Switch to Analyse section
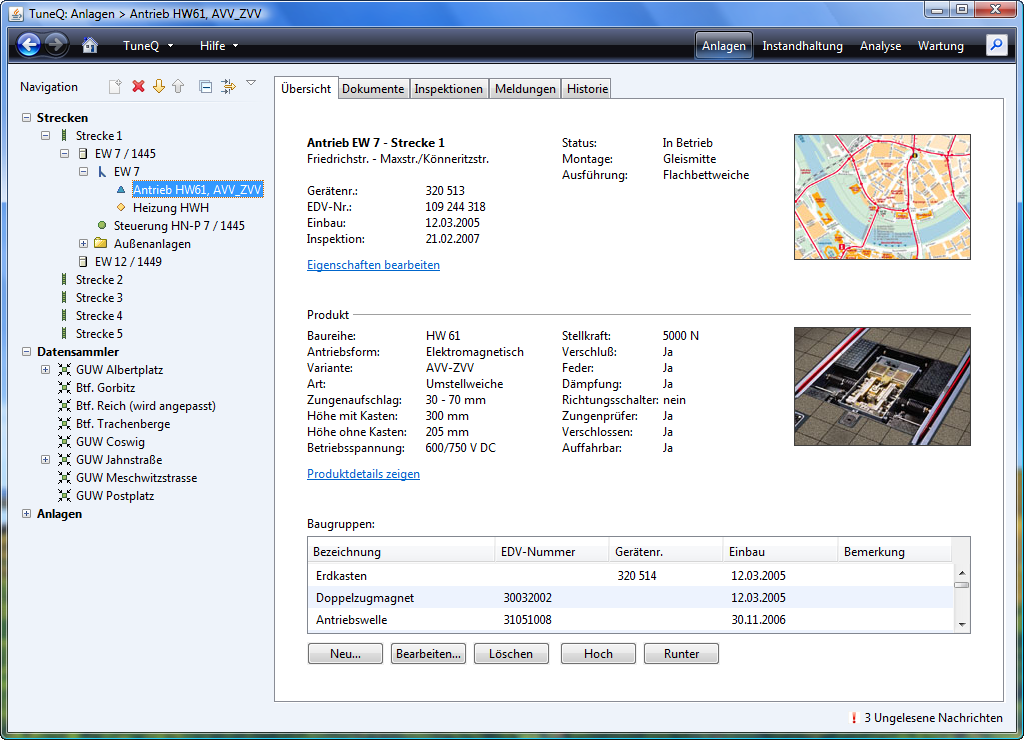 tap(880, 46)
